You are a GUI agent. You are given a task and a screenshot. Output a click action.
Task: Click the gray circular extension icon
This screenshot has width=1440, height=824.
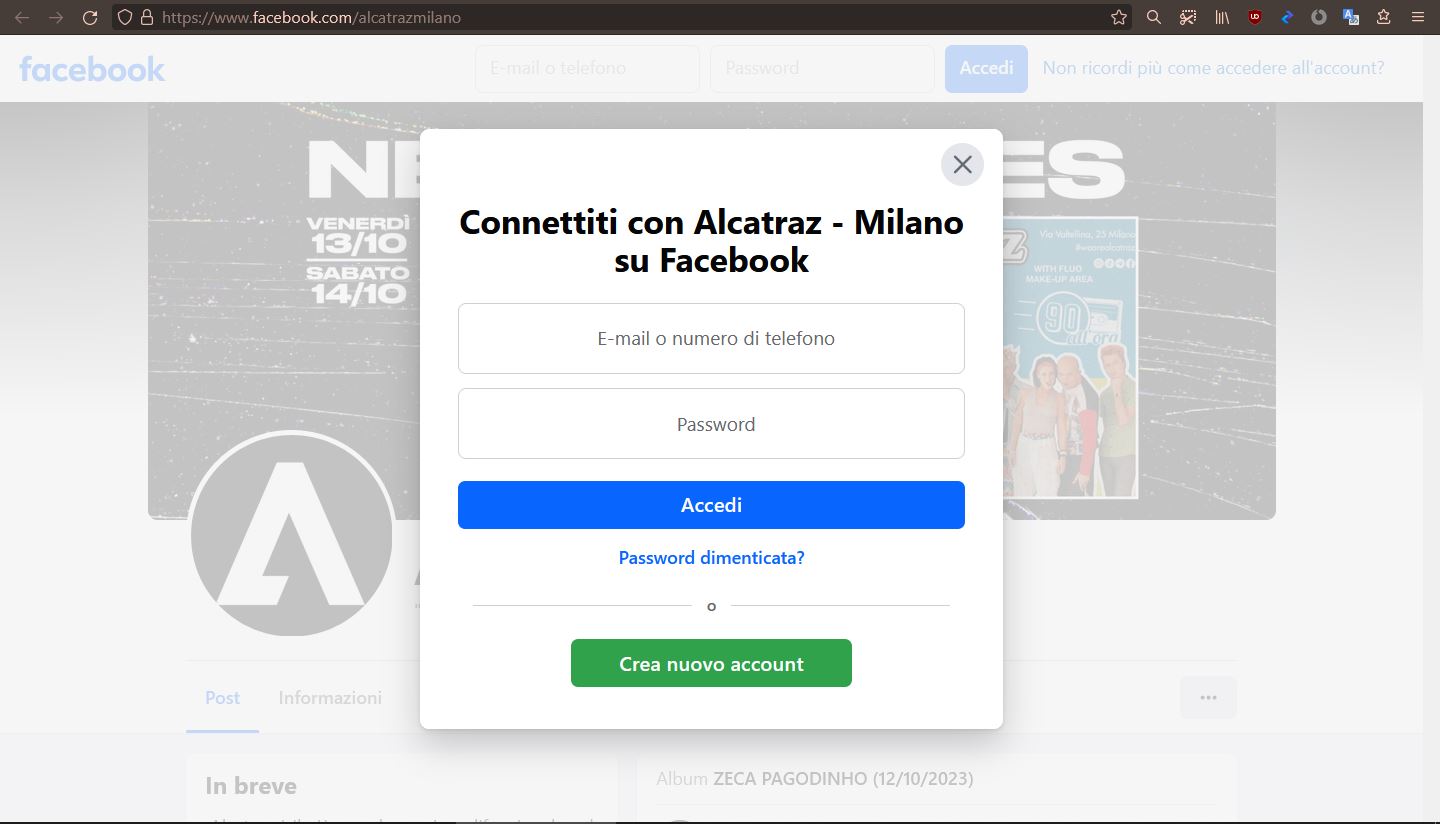1319,17
